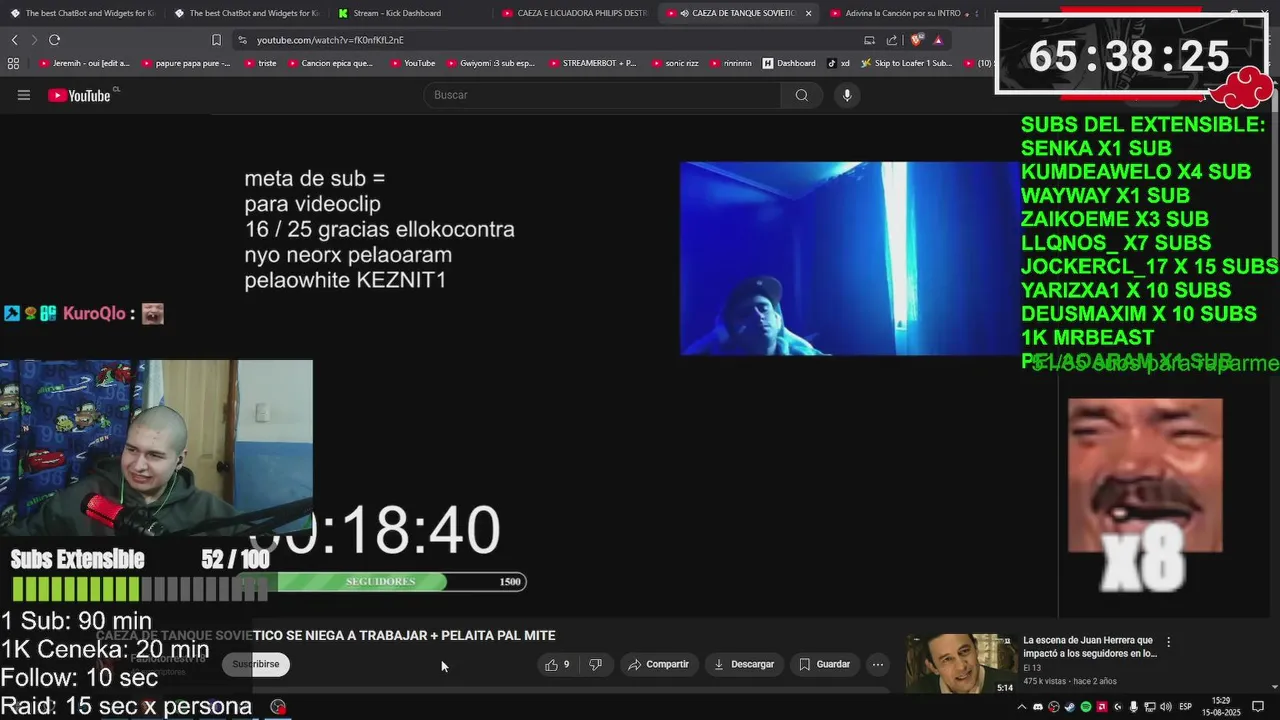Viewport: 1280px width, 720px height.
Task: Close the CAEZA DE TANQUE SOVIETICO tab
Action: point(808,13)
